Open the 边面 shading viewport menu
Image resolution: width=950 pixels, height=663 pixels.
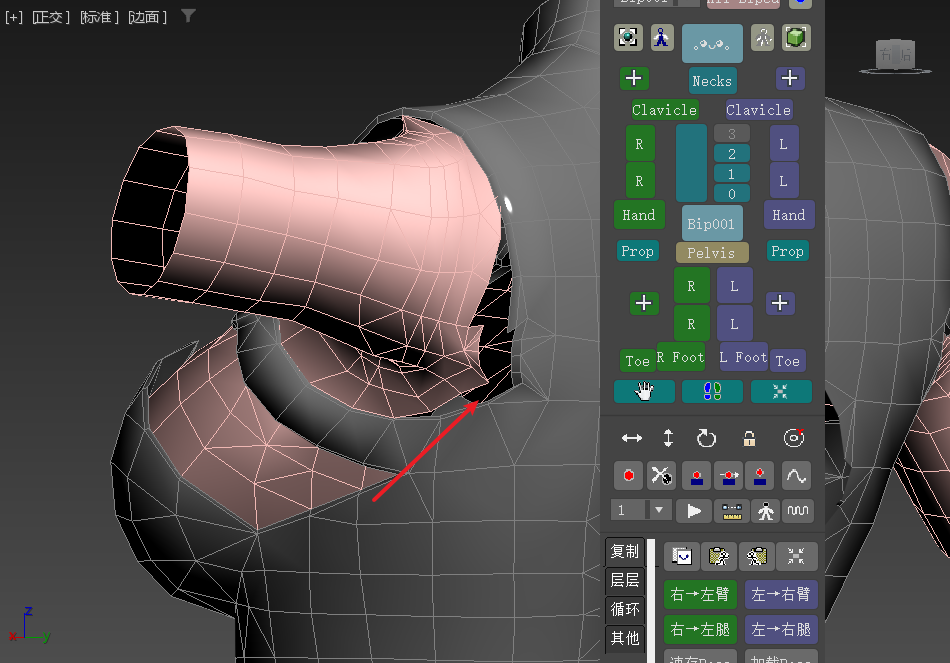pos(147,17)
